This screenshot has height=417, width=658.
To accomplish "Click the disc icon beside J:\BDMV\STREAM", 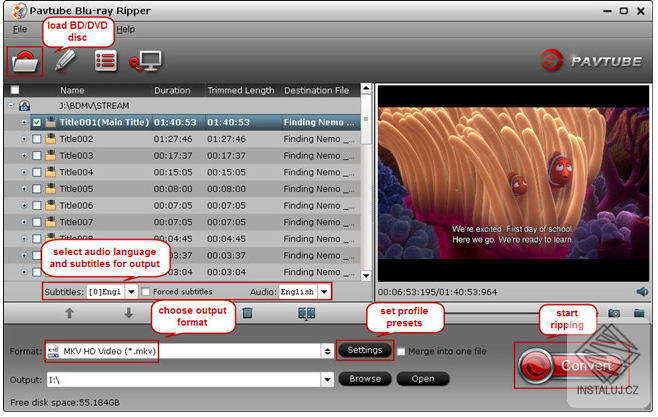I will pyautogui.click(x=24, y=106).
